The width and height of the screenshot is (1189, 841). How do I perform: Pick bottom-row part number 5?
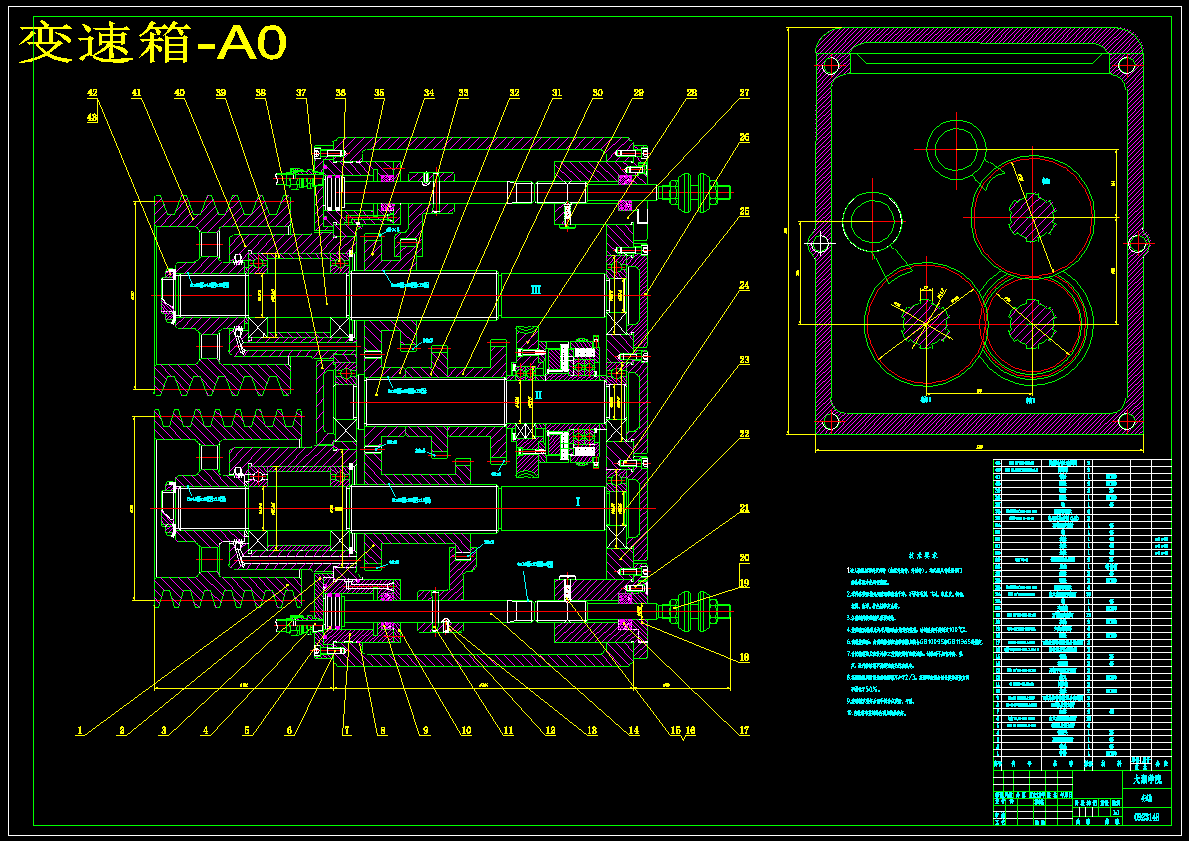point(246,731)
